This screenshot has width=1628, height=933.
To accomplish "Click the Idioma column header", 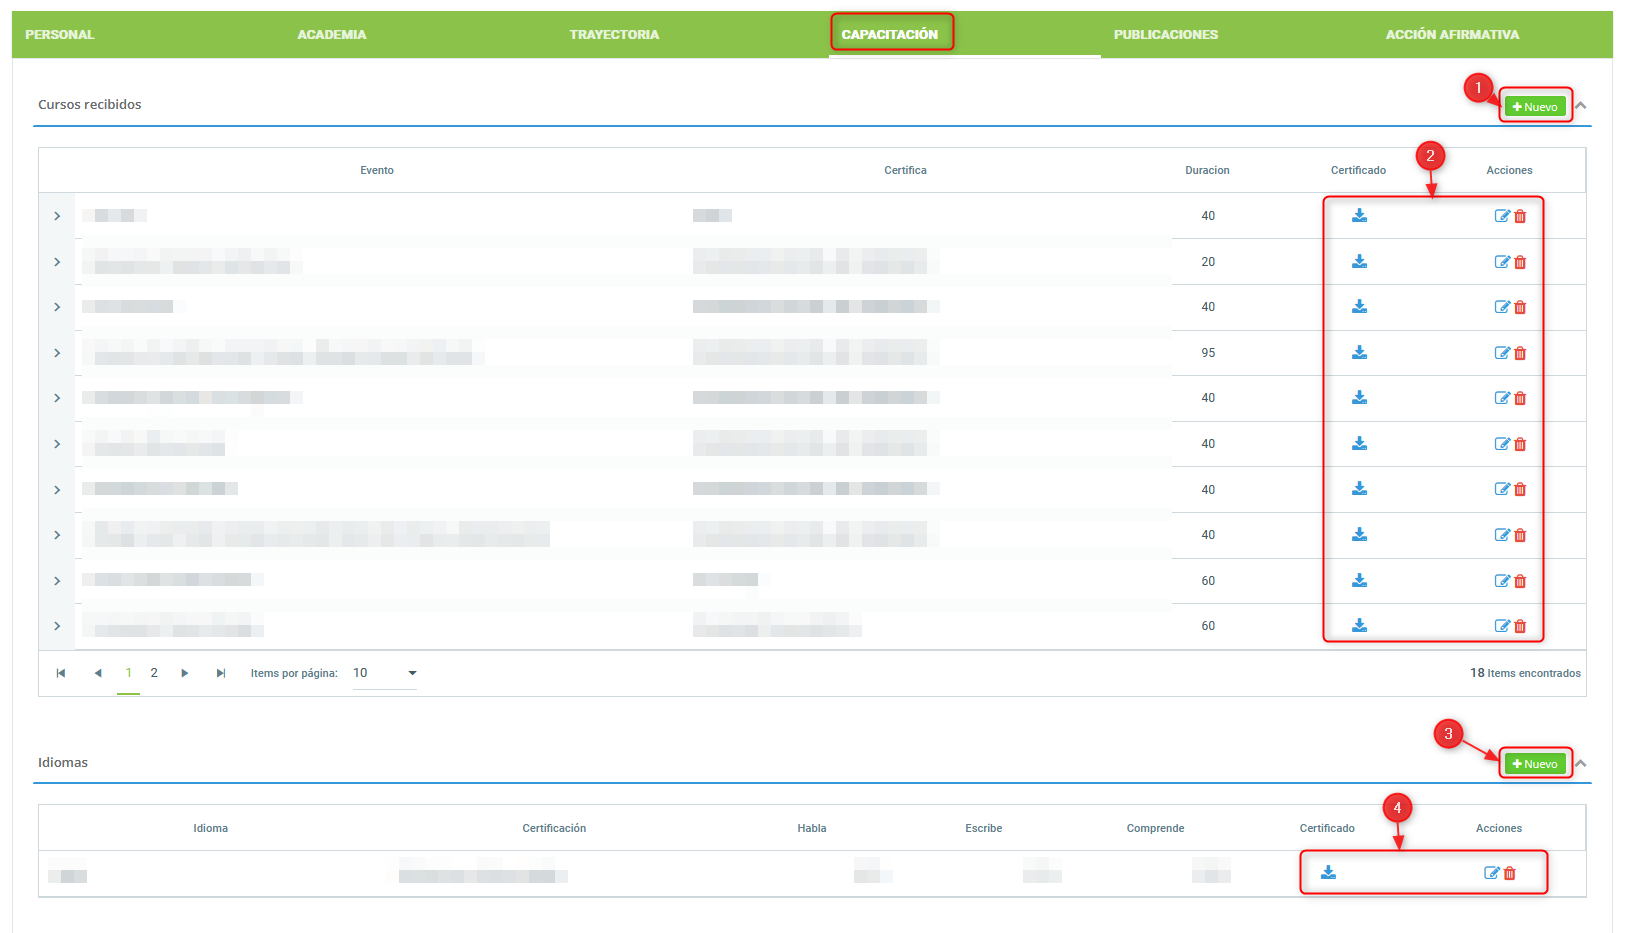I will click(x=211, y=828).
